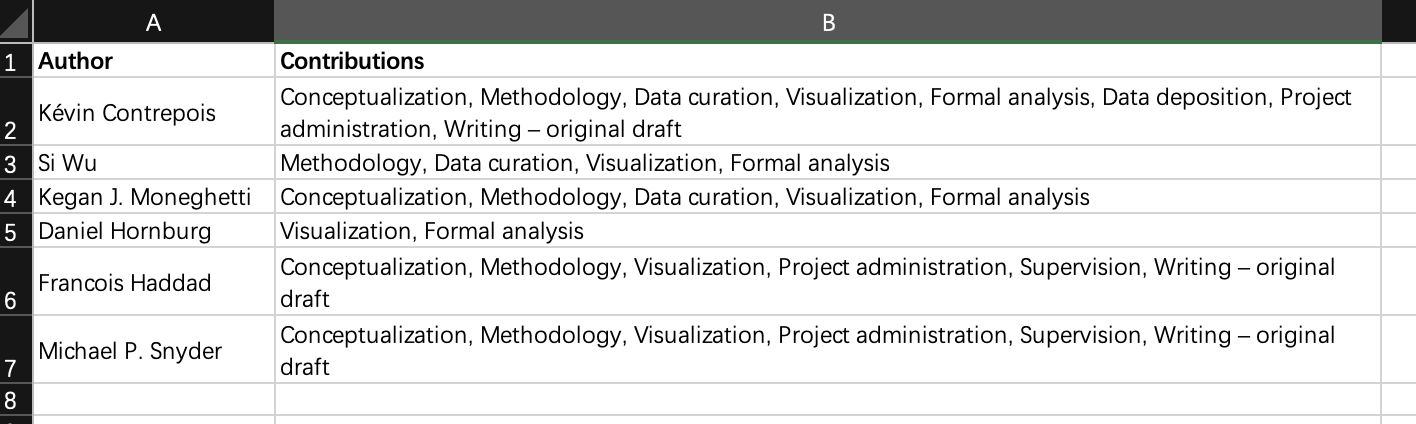The width and height of the screenshot is (1416, 424).
Task: Select the Michael P. Snyder cell
Action: click(153, 351)
